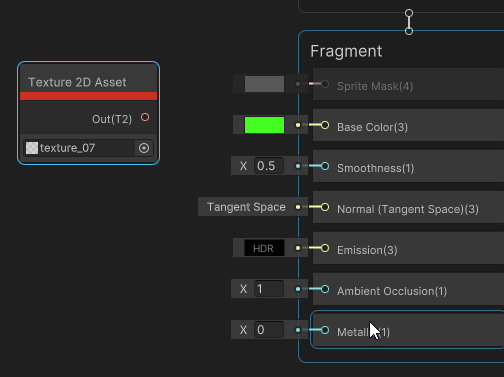Open the green Base Color swatch
The width and height of the screenshot is (504, 377).
(264, 125)
